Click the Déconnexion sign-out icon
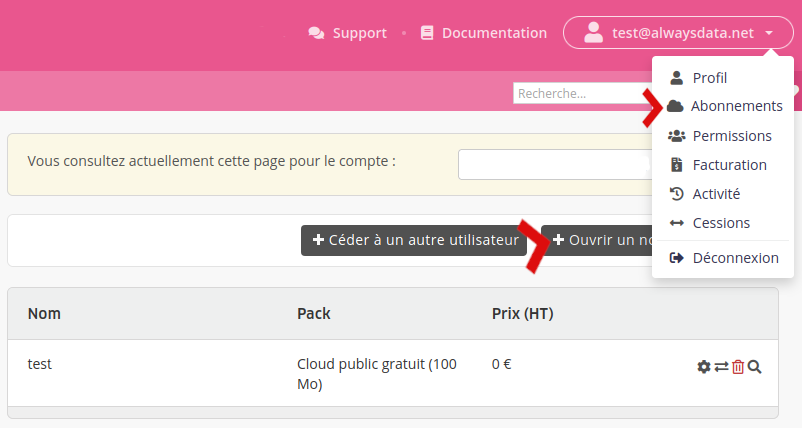802x428 pixels. [x=676, y=258]
